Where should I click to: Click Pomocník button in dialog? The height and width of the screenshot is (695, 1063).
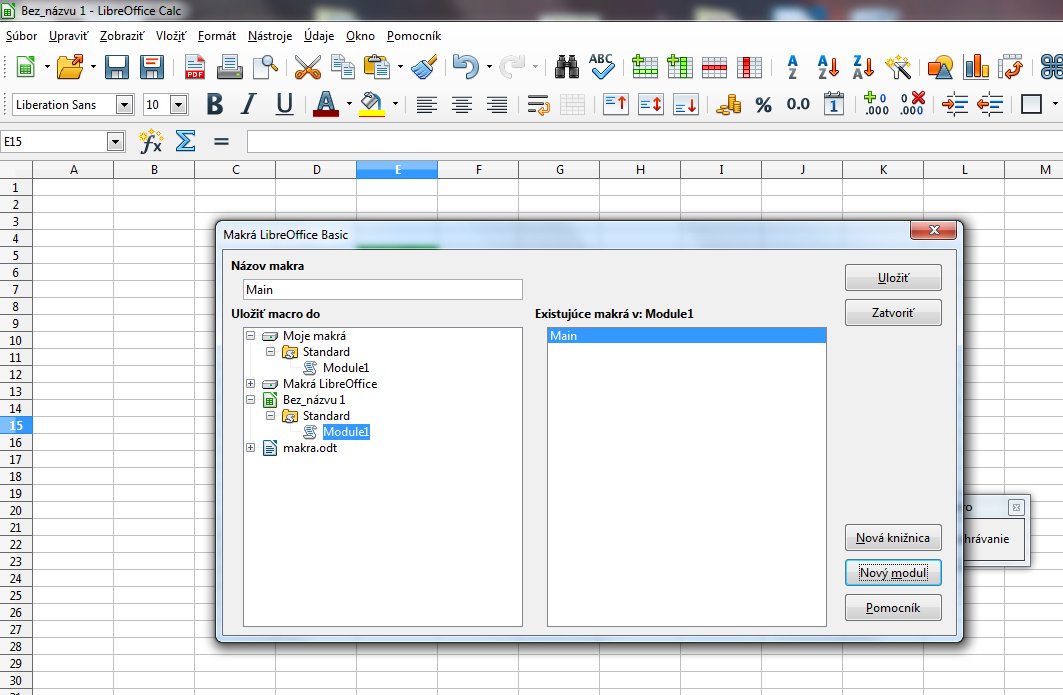tap(893, 608)
